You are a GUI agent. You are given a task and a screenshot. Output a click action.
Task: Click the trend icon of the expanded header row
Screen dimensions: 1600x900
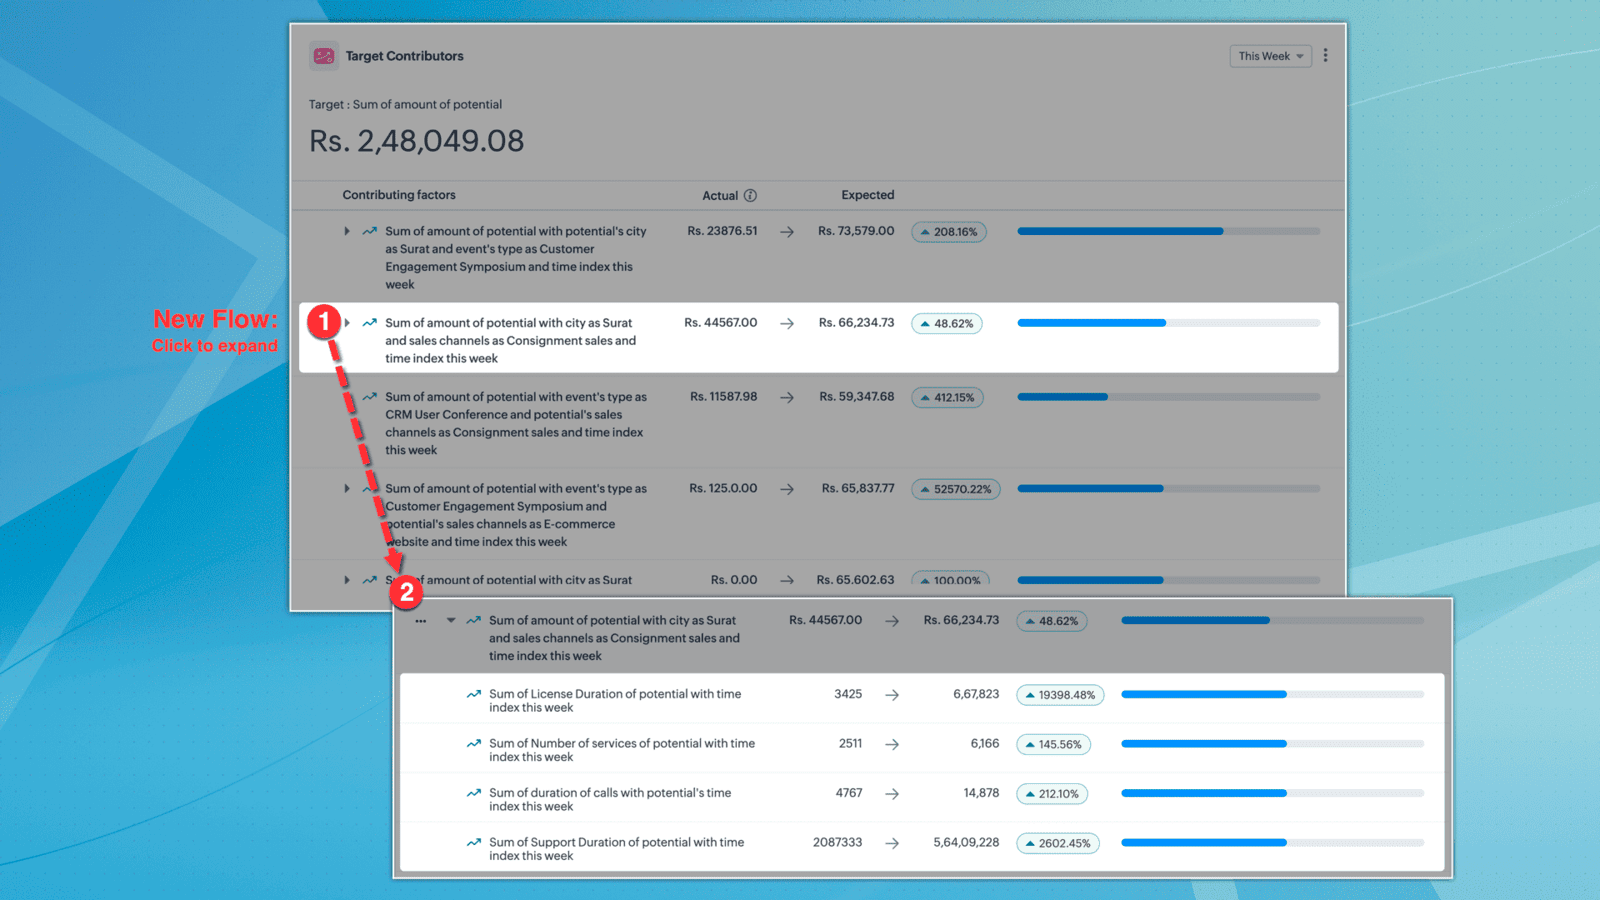click(x=474, y=621)
